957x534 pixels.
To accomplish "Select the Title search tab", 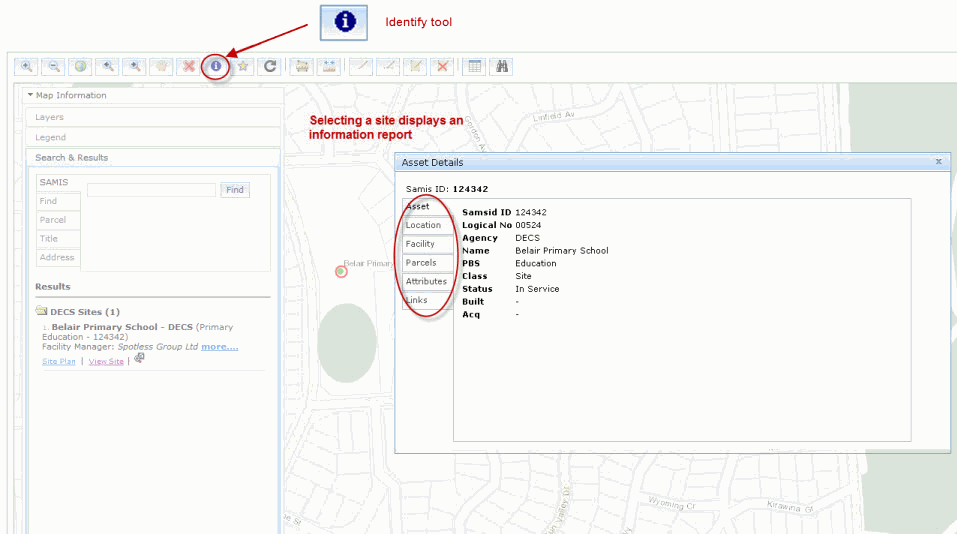I will [x=59, y=239].
